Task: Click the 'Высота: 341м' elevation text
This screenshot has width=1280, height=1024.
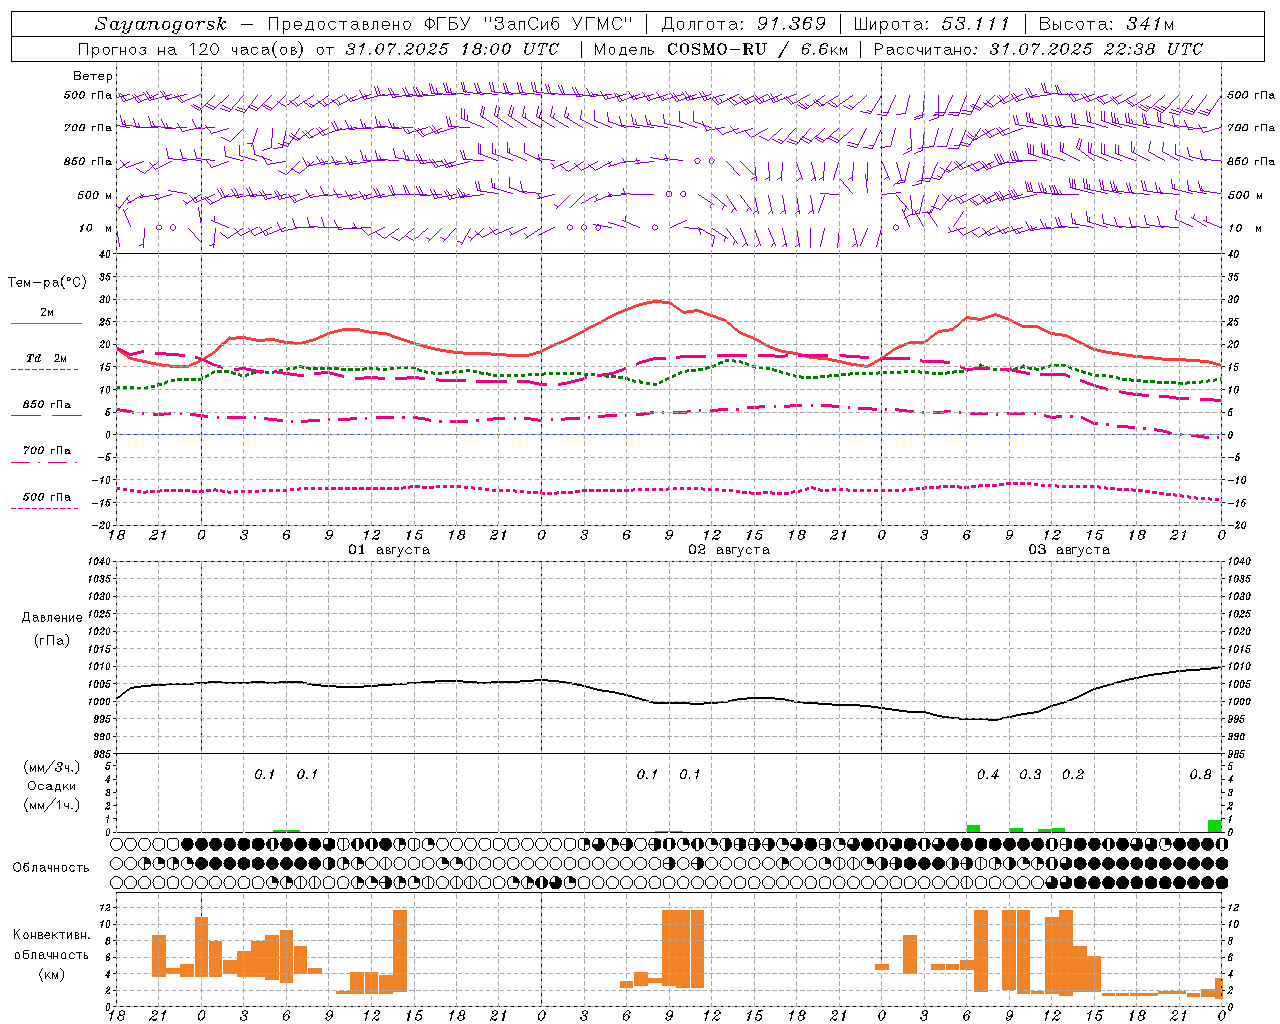Action: [x=1106, y=24]
